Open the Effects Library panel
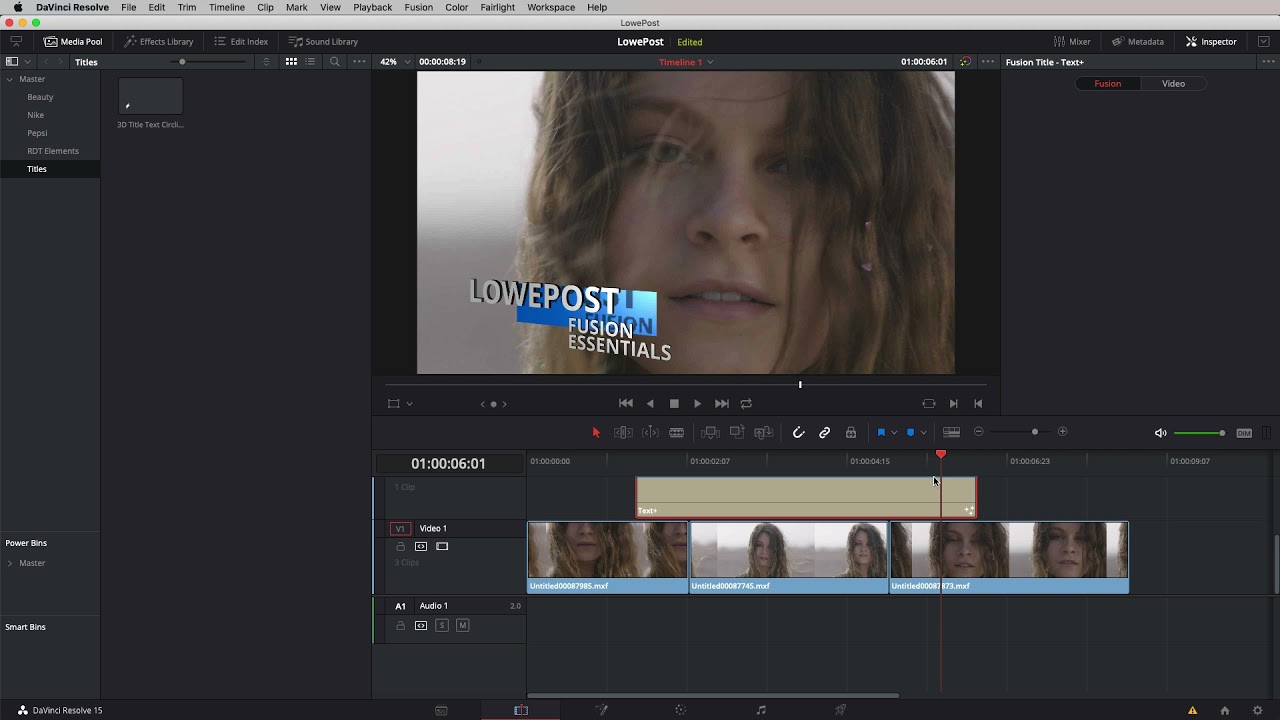 (x=158, y=41)
